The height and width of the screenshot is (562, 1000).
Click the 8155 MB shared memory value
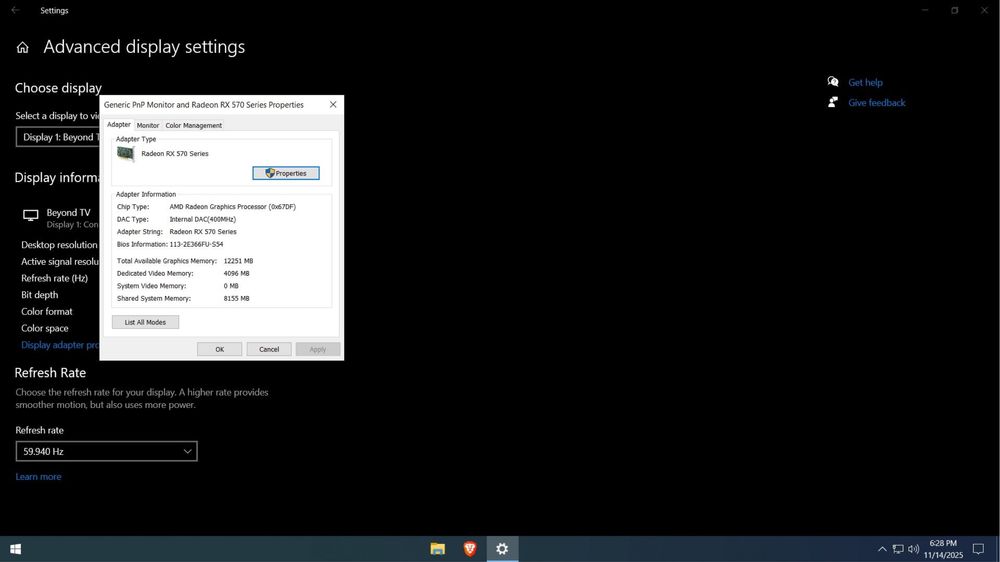[237, 299]
